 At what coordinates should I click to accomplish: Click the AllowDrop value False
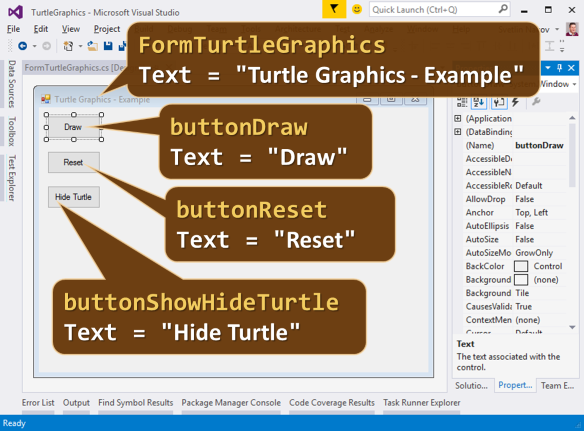pos(525,199)
